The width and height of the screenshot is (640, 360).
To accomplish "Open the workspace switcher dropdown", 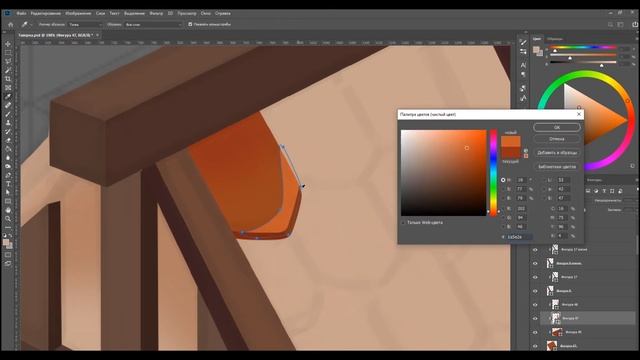I will [621, 24].
